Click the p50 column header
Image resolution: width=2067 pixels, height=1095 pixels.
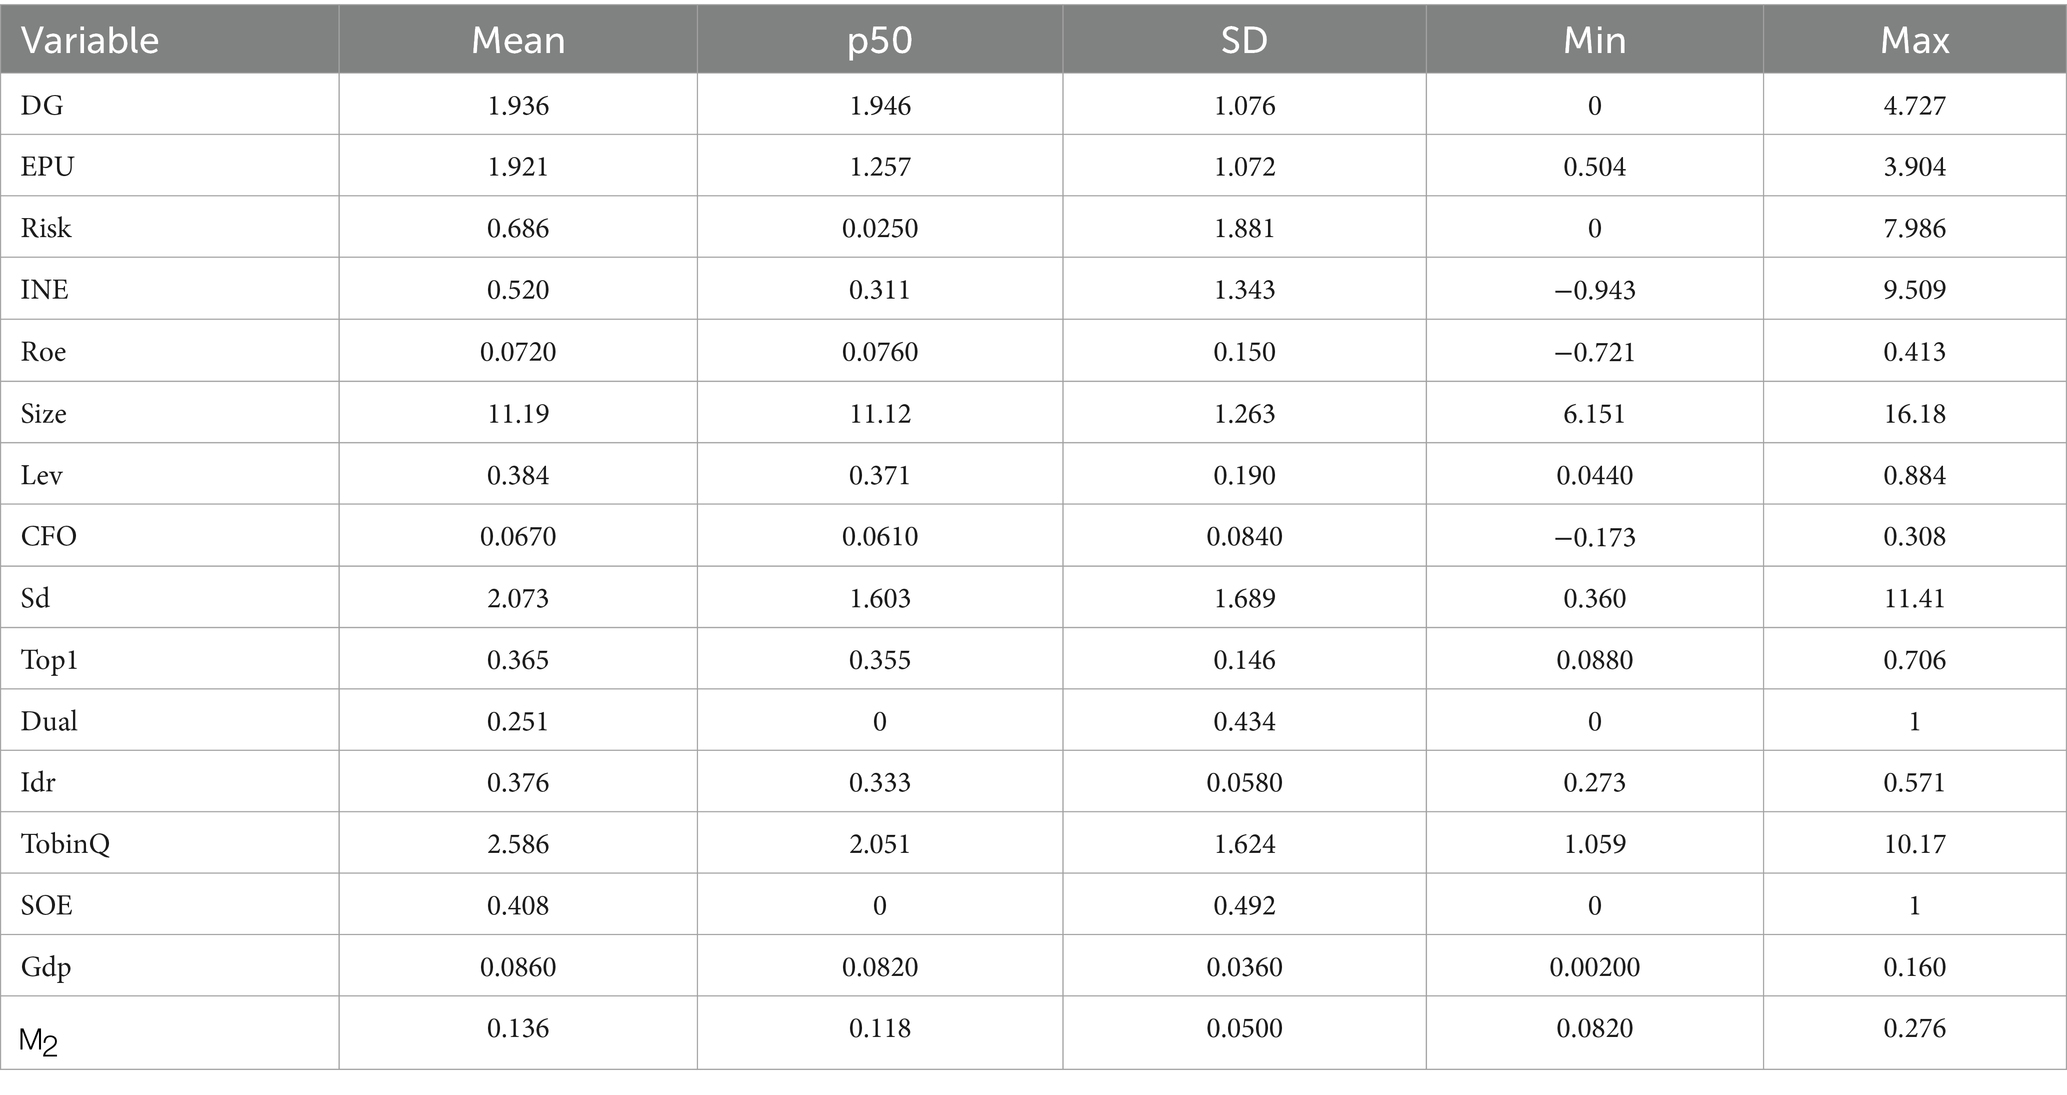(x=880, y=40)
